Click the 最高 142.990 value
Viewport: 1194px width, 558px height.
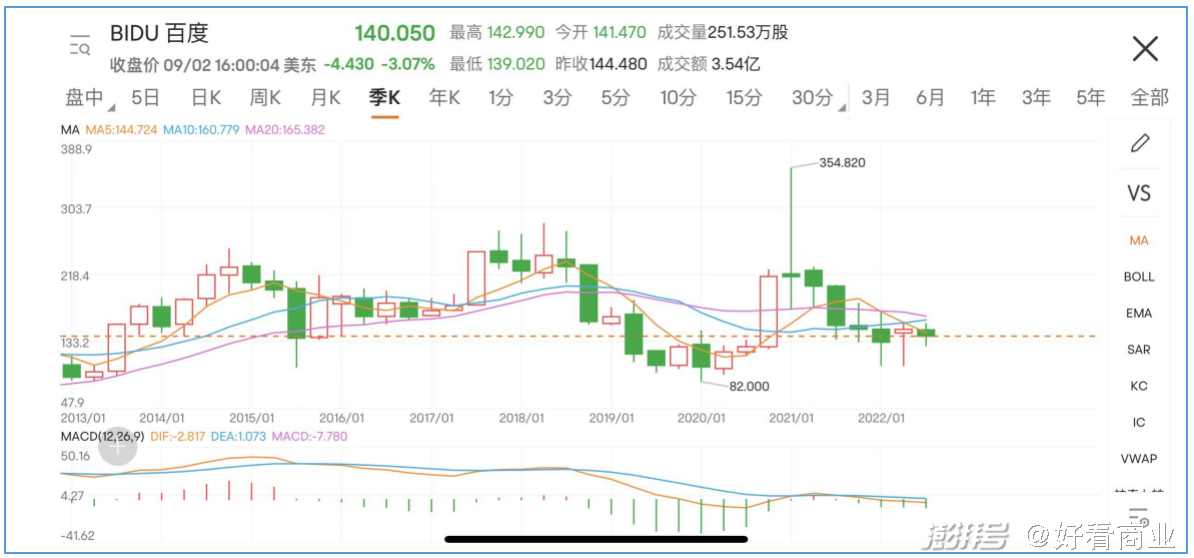pos(497,33)
